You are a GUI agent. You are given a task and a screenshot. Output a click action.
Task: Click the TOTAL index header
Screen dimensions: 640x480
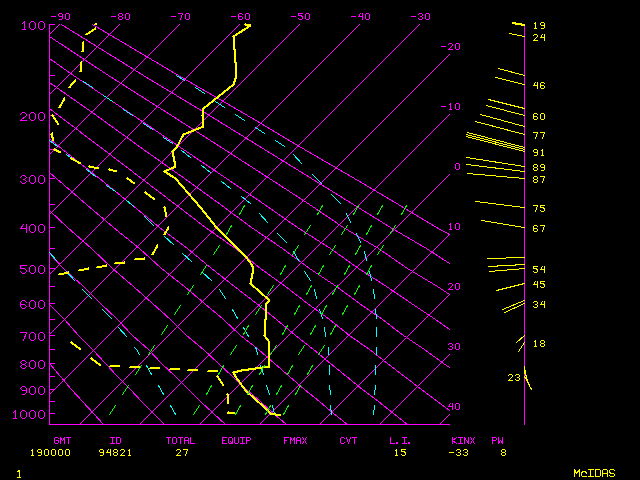[181, 440]
